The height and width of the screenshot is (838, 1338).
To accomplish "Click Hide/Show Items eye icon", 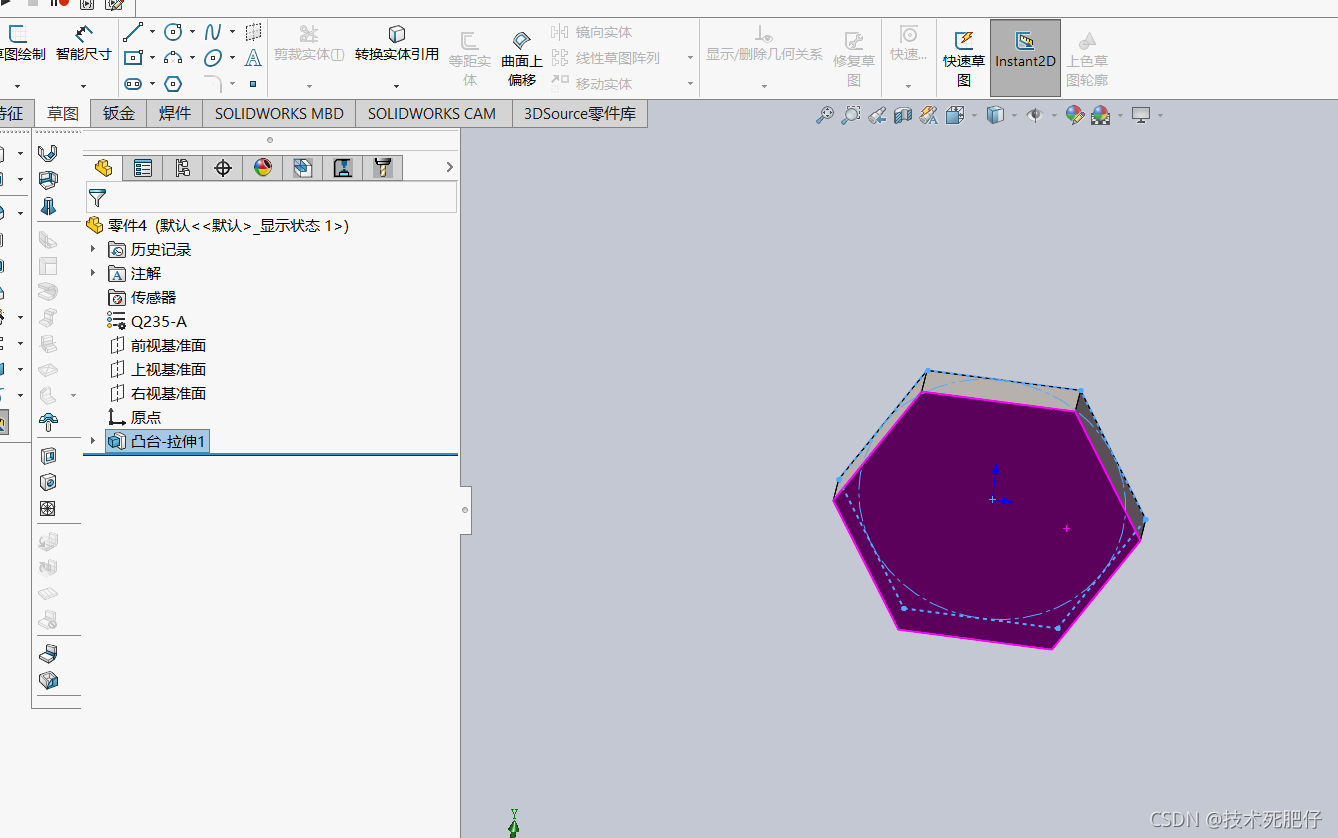I will 1035,115.
